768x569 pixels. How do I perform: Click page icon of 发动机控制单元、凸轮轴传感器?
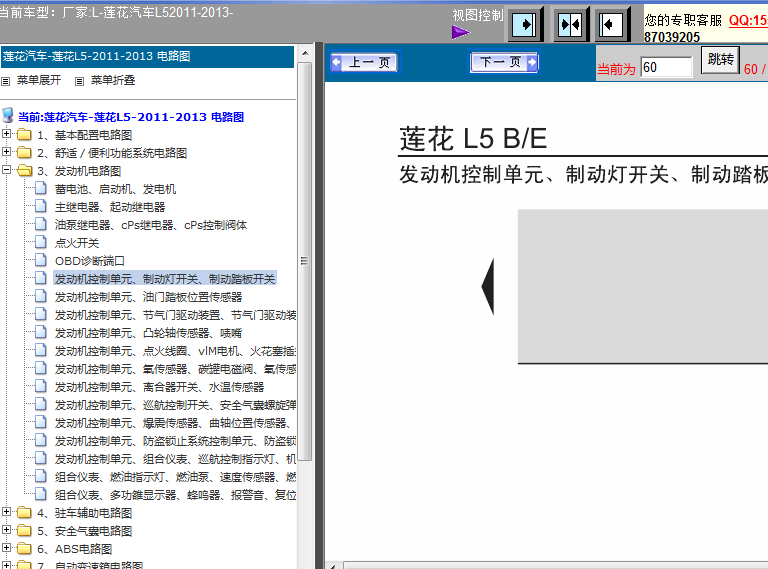tap(41, 332)
